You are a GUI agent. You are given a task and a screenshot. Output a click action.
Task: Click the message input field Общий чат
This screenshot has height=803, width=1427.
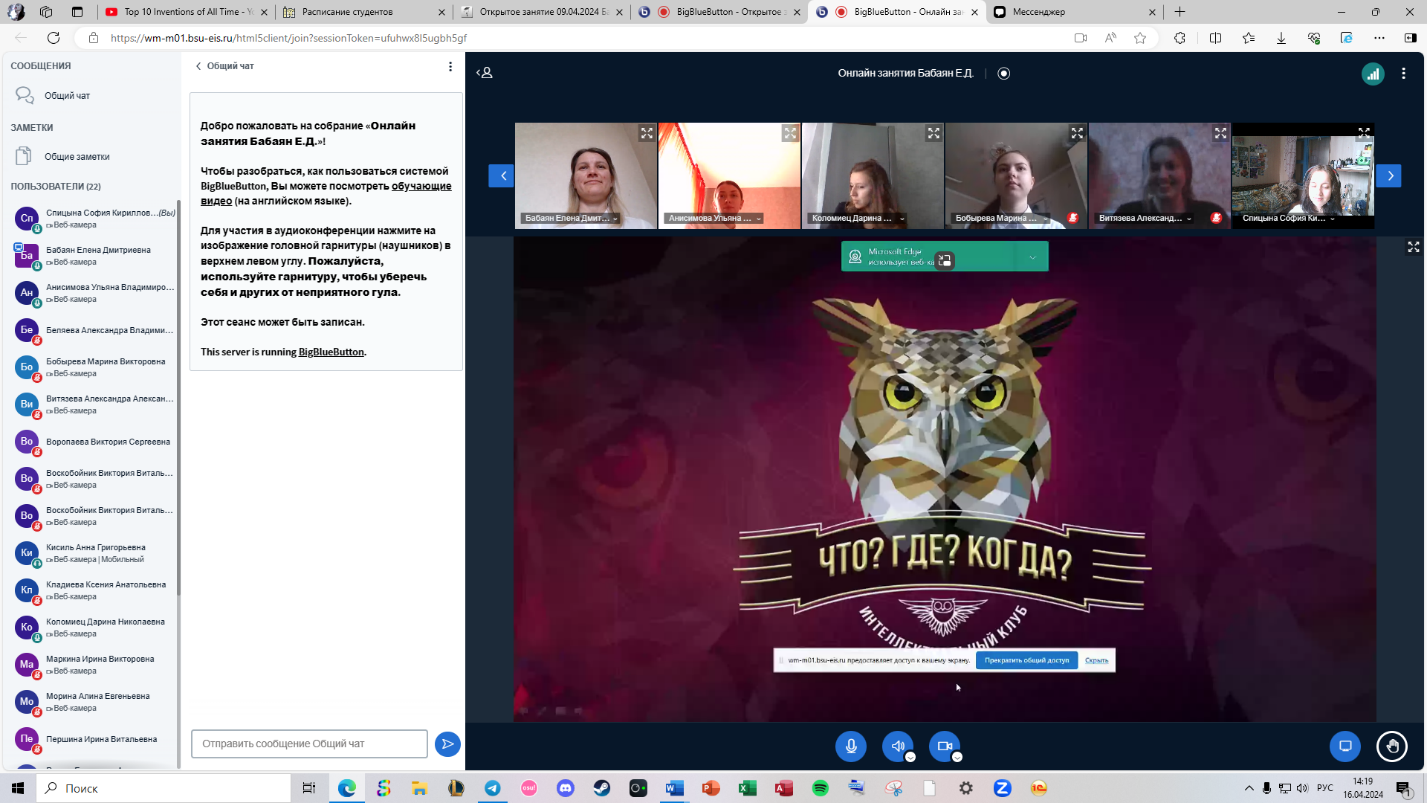(309, 744)
